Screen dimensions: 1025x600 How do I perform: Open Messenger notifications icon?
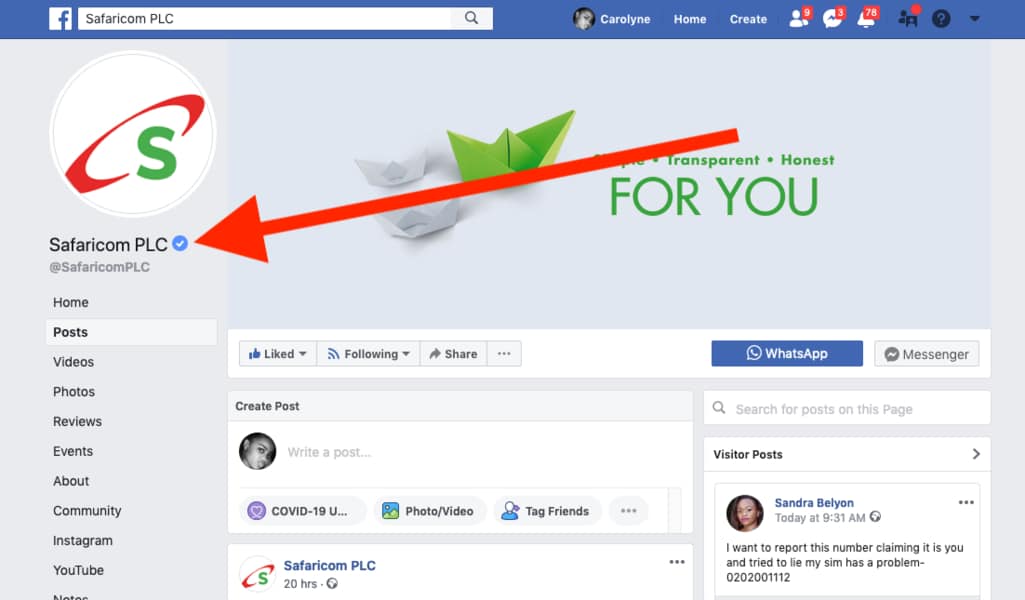[x=832, y=18]
